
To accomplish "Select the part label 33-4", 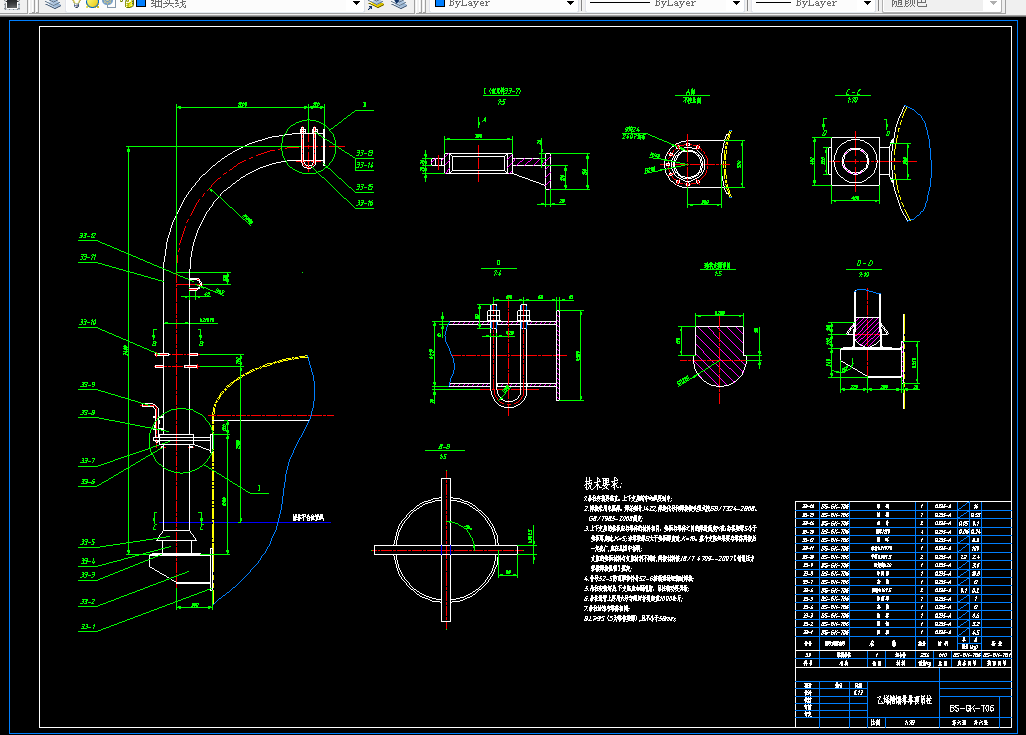I will [x=88, y=561].
